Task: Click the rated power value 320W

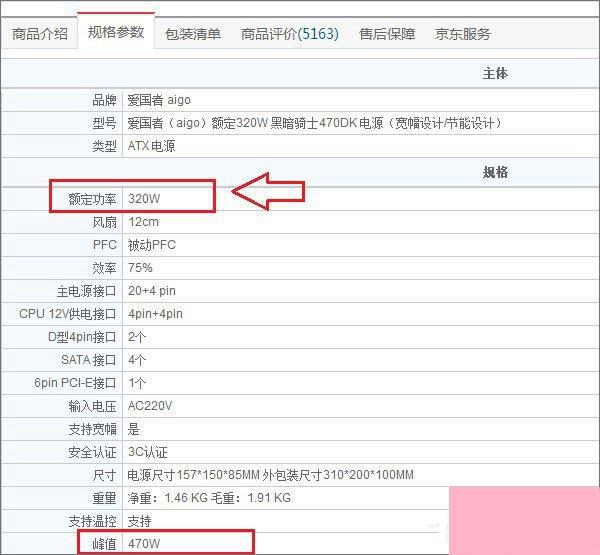Action: 144,199
